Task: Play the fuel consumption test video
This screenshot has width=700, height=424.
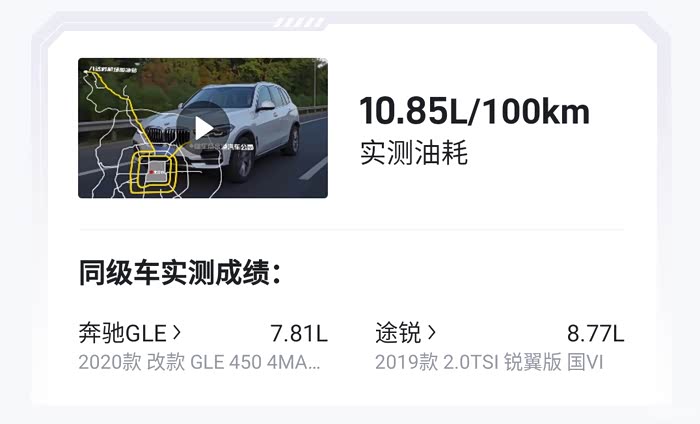Action: tap(203, 128)
